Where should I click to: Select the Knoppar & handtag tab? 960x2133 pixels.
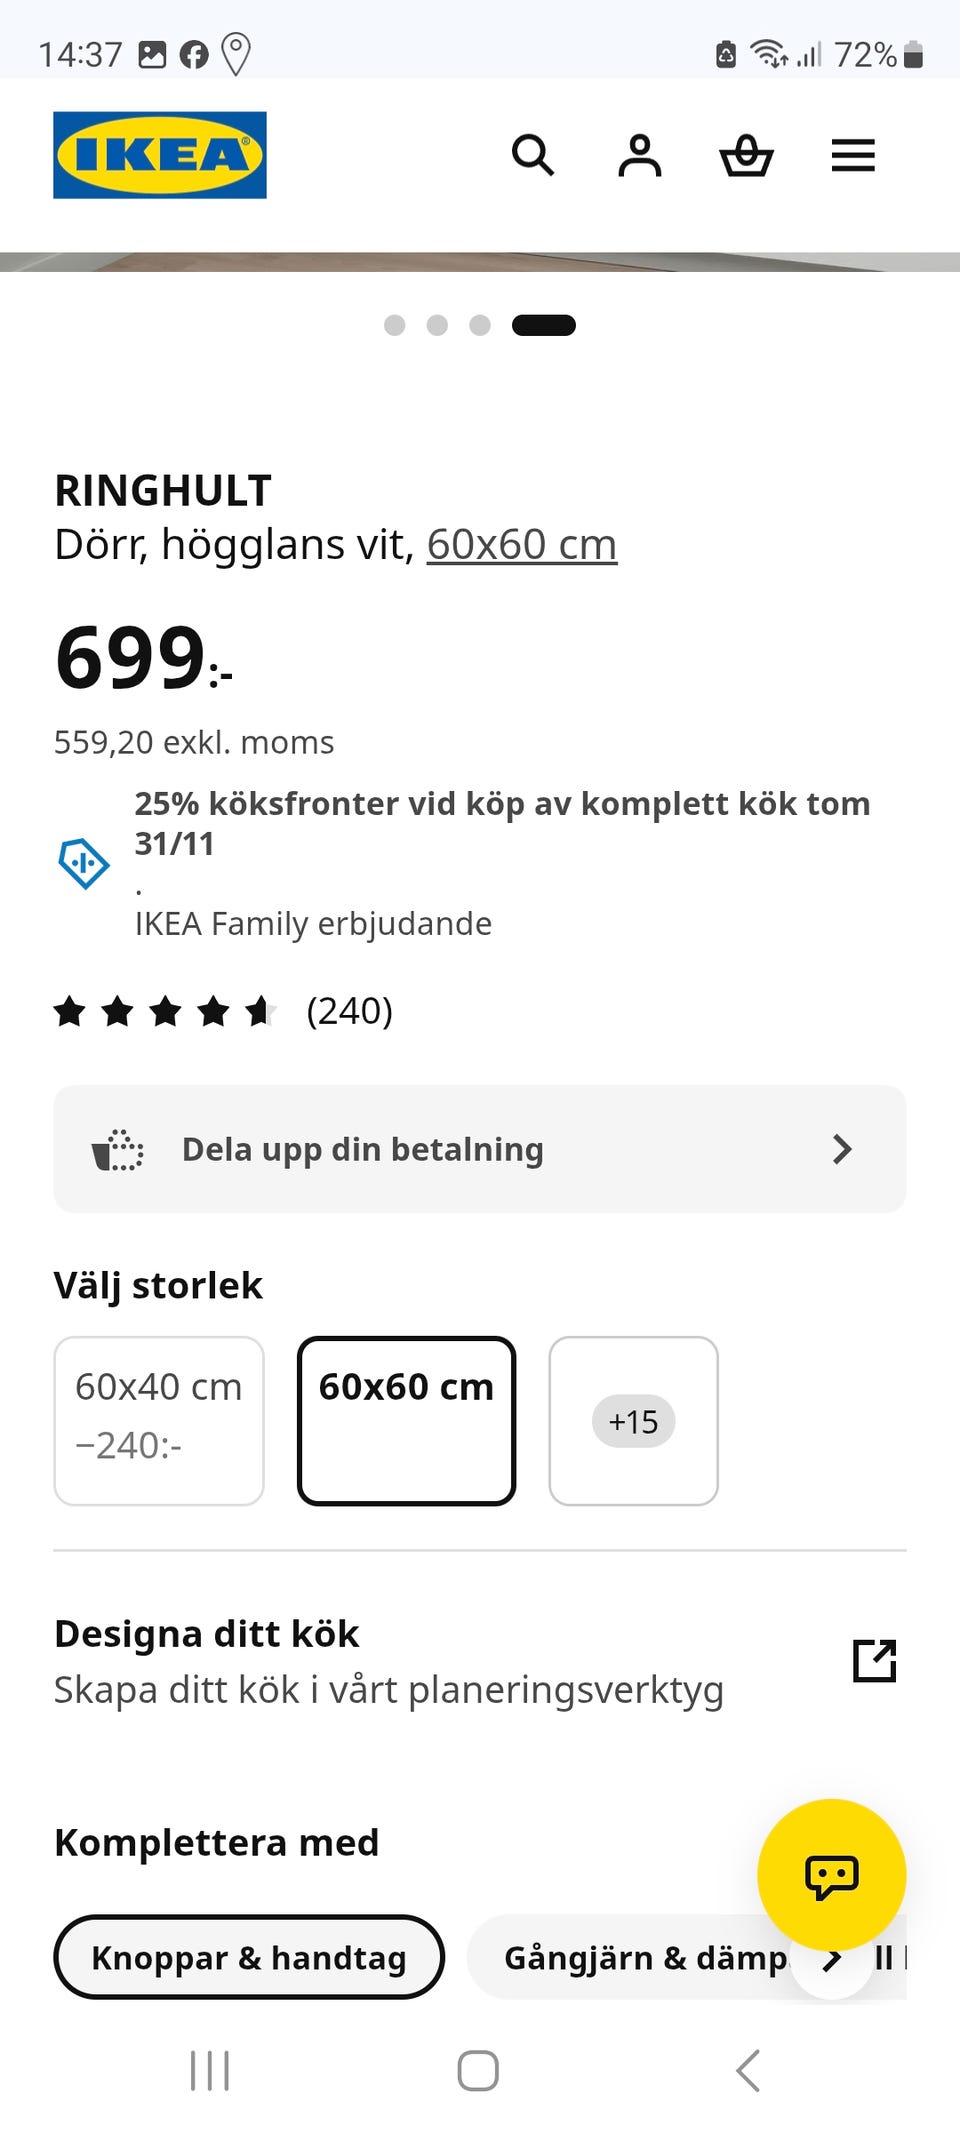pos(249,1957)
